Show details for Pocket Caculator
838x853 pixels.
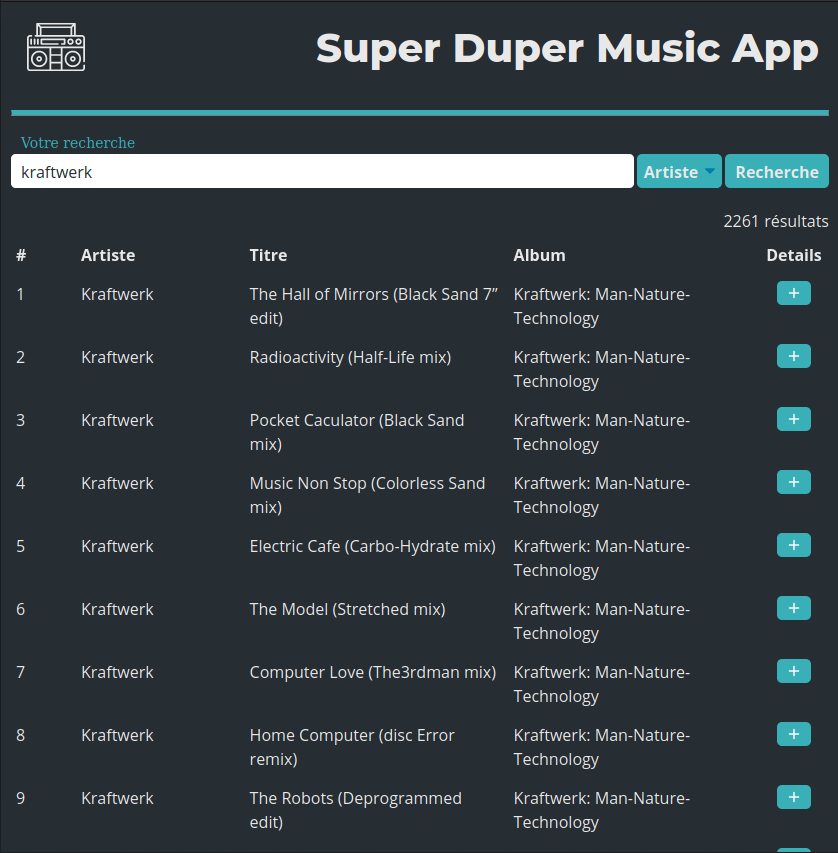(793, 419)
